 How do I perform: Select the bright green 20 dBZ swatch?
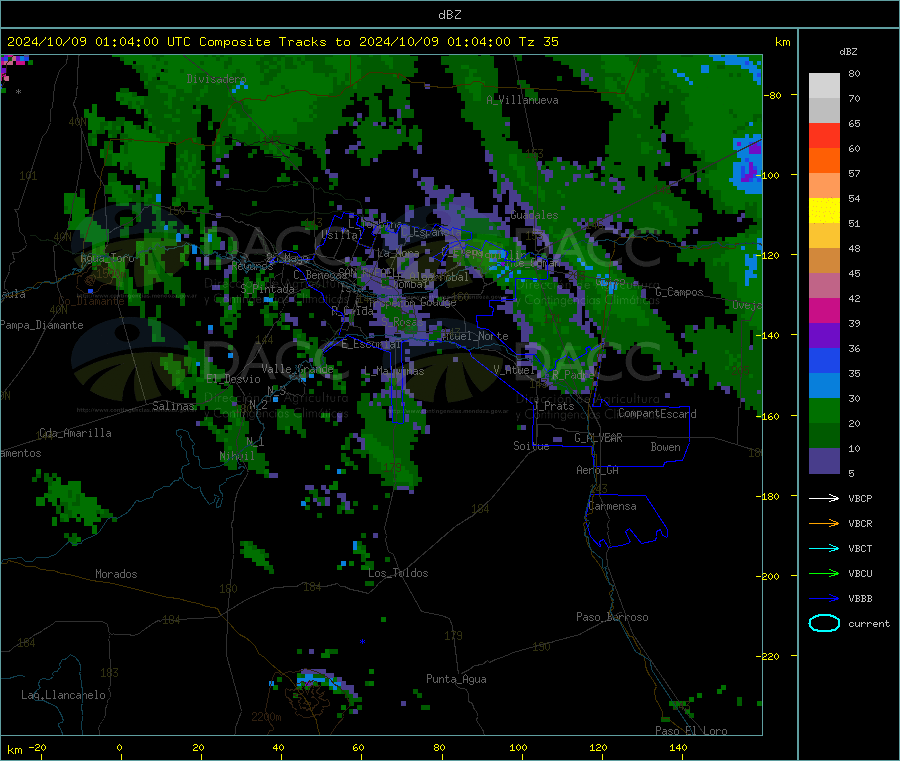(x=824, y=410)
